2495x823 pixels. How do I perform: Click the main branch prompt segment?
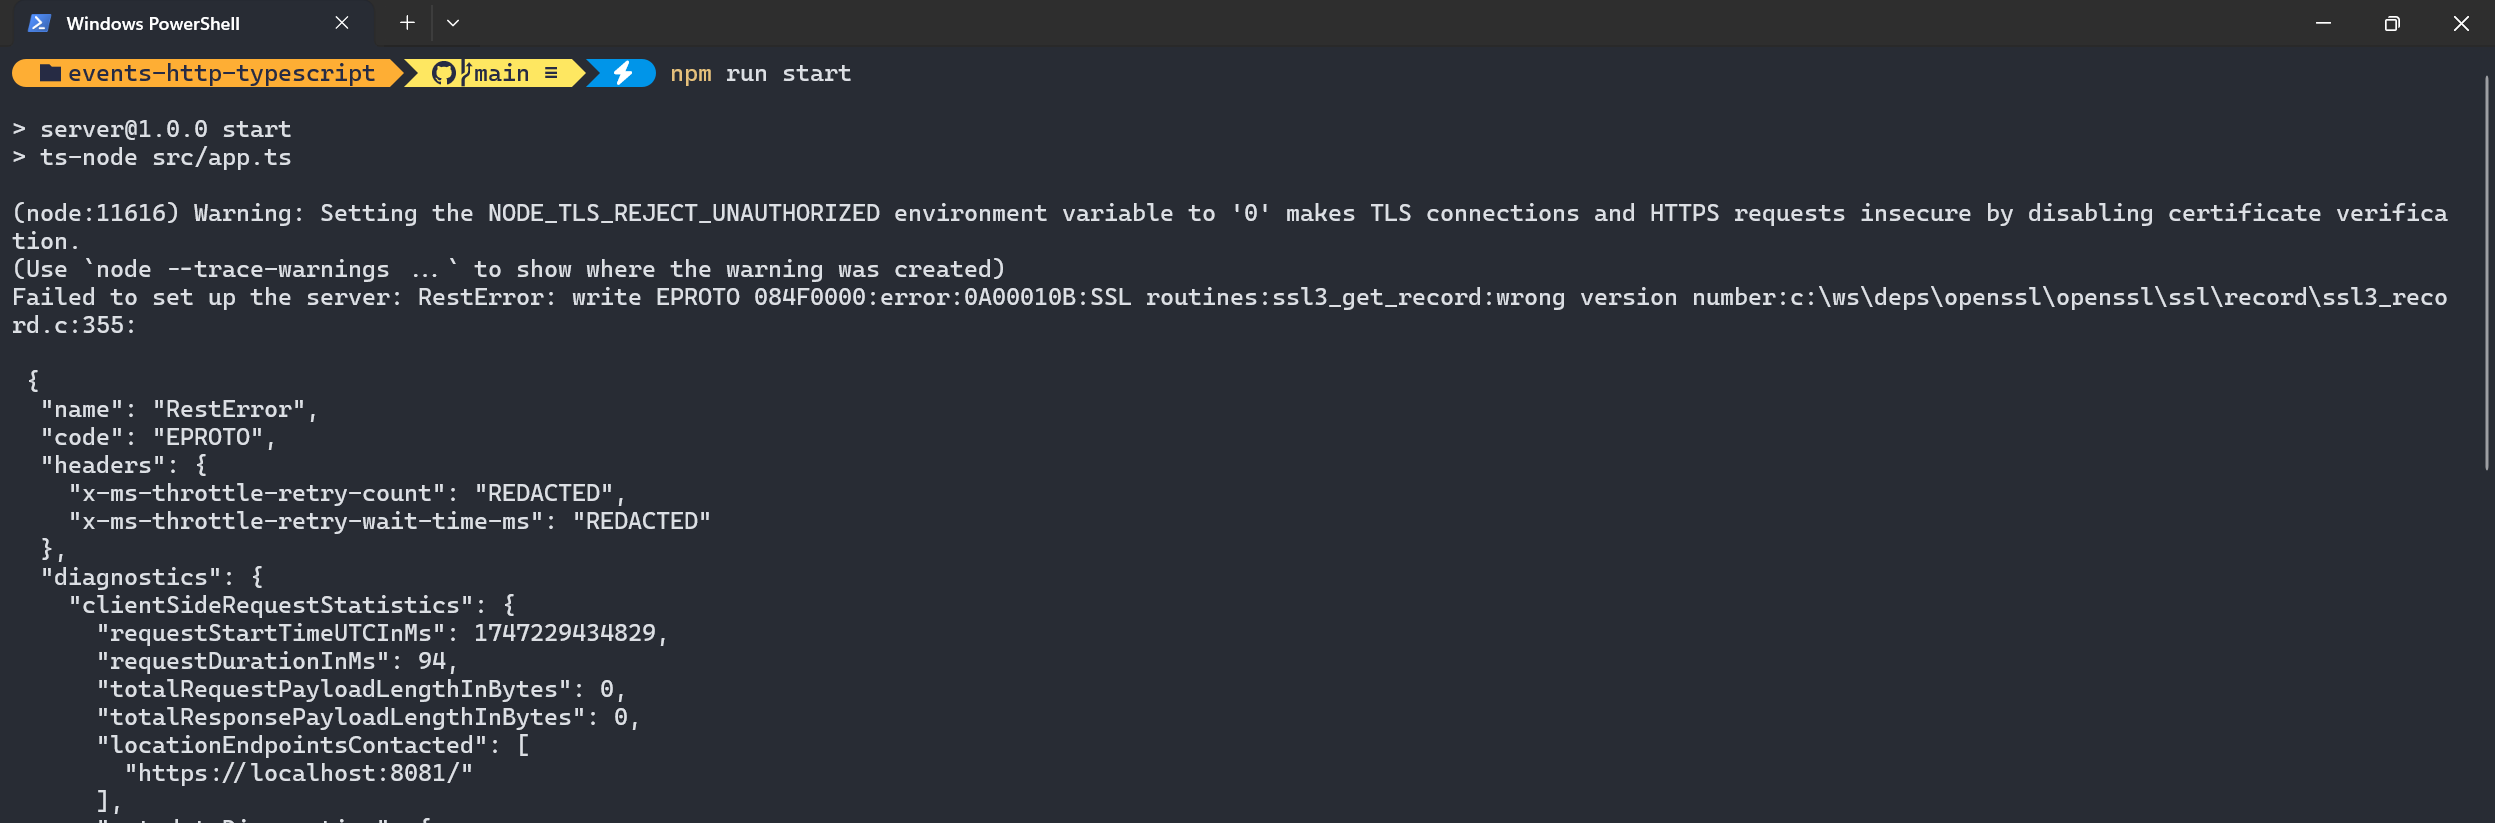pos(500,72)
